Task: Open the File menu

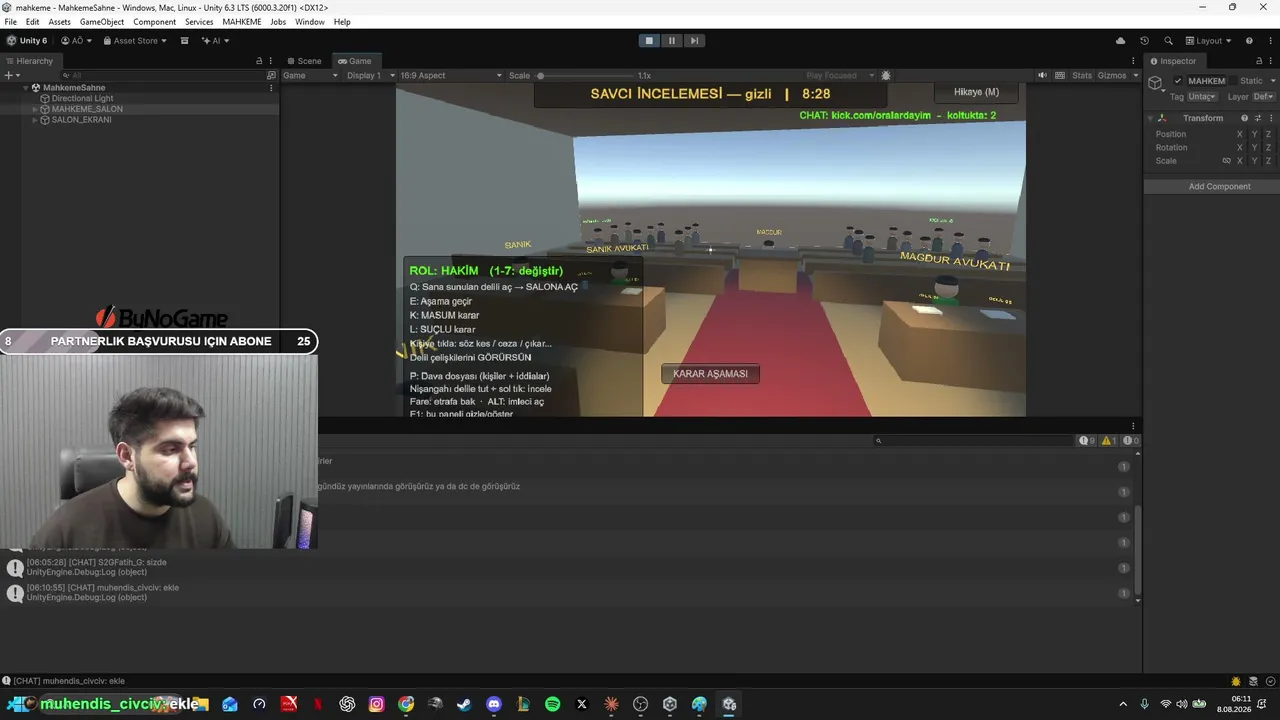Action: pos(11,22)
